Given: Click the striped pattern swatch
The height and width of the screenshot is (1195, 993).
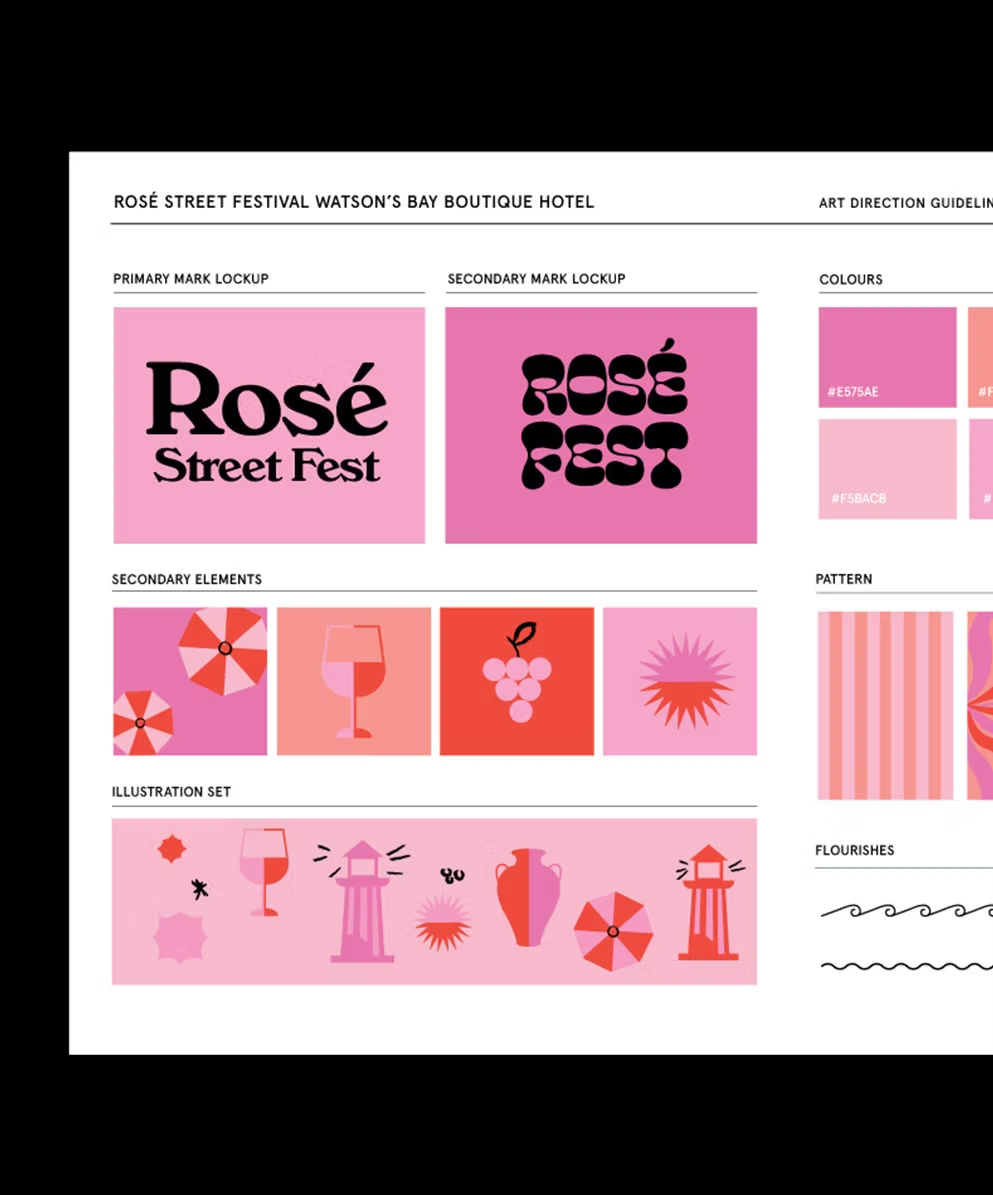Looking at the screenshot, I should pos(888,703).
